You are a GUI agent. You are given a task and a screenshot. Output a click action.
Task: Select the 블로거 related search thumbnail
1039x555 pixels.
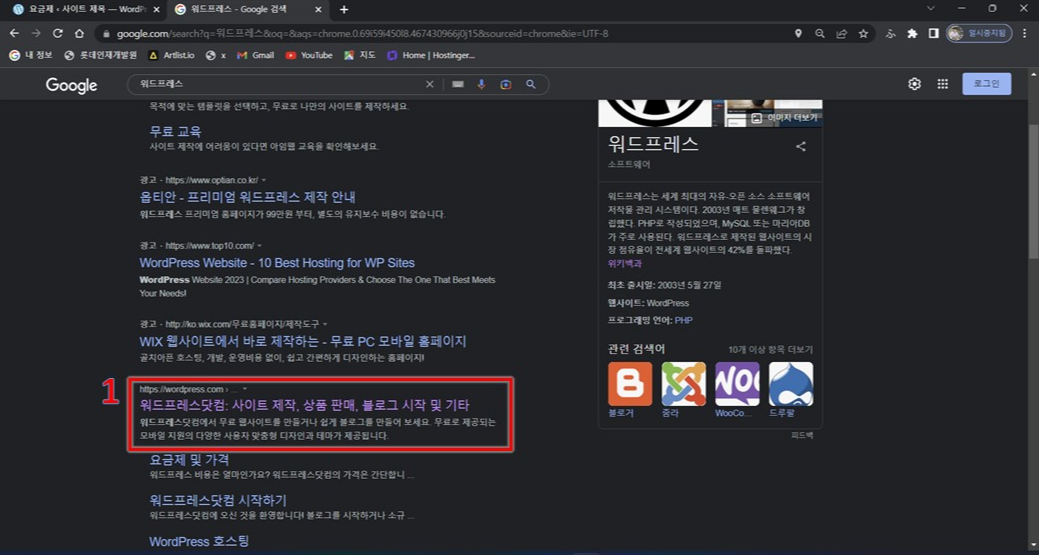(629, 383)
